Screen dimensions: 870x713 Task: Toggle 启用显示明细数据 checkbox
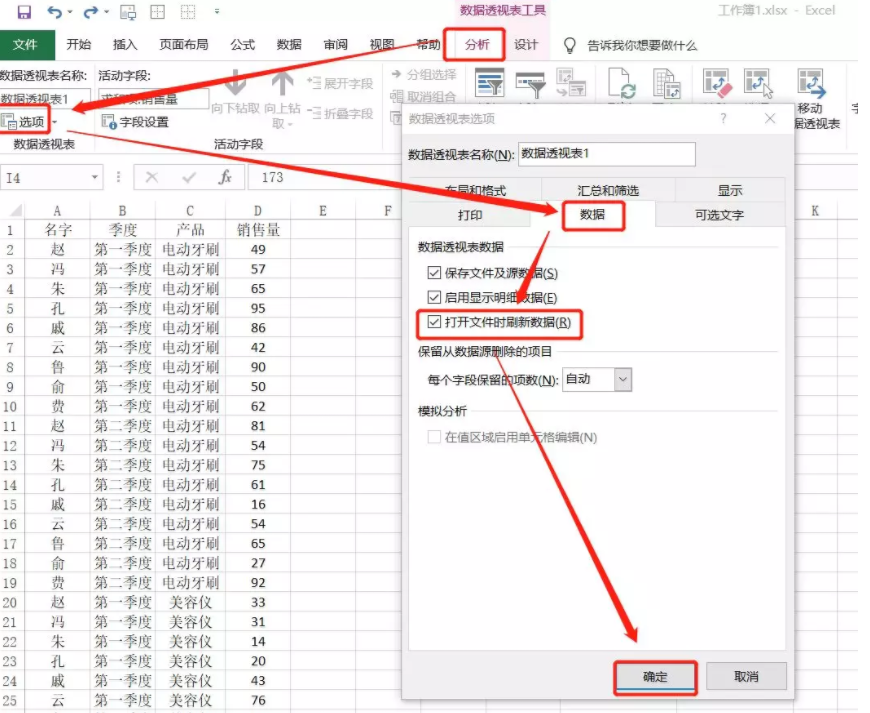(x=434, y=297)
